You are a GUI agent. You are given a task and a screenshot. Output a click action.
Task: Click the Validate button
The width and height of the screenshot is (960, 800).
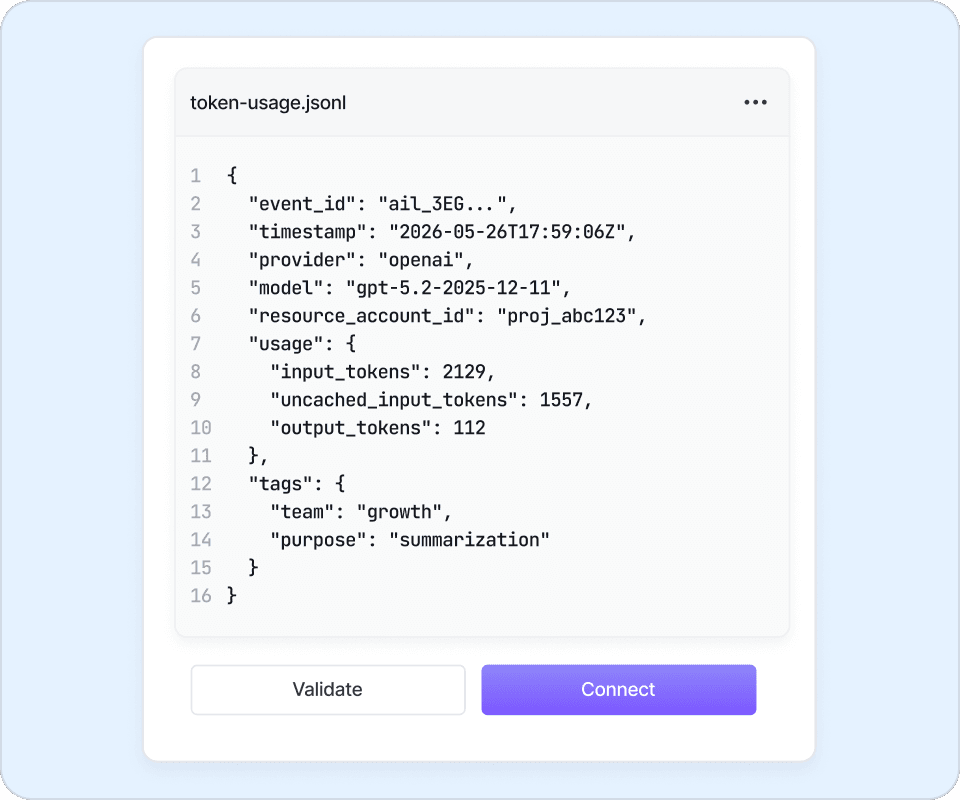(x=328, y=690)
